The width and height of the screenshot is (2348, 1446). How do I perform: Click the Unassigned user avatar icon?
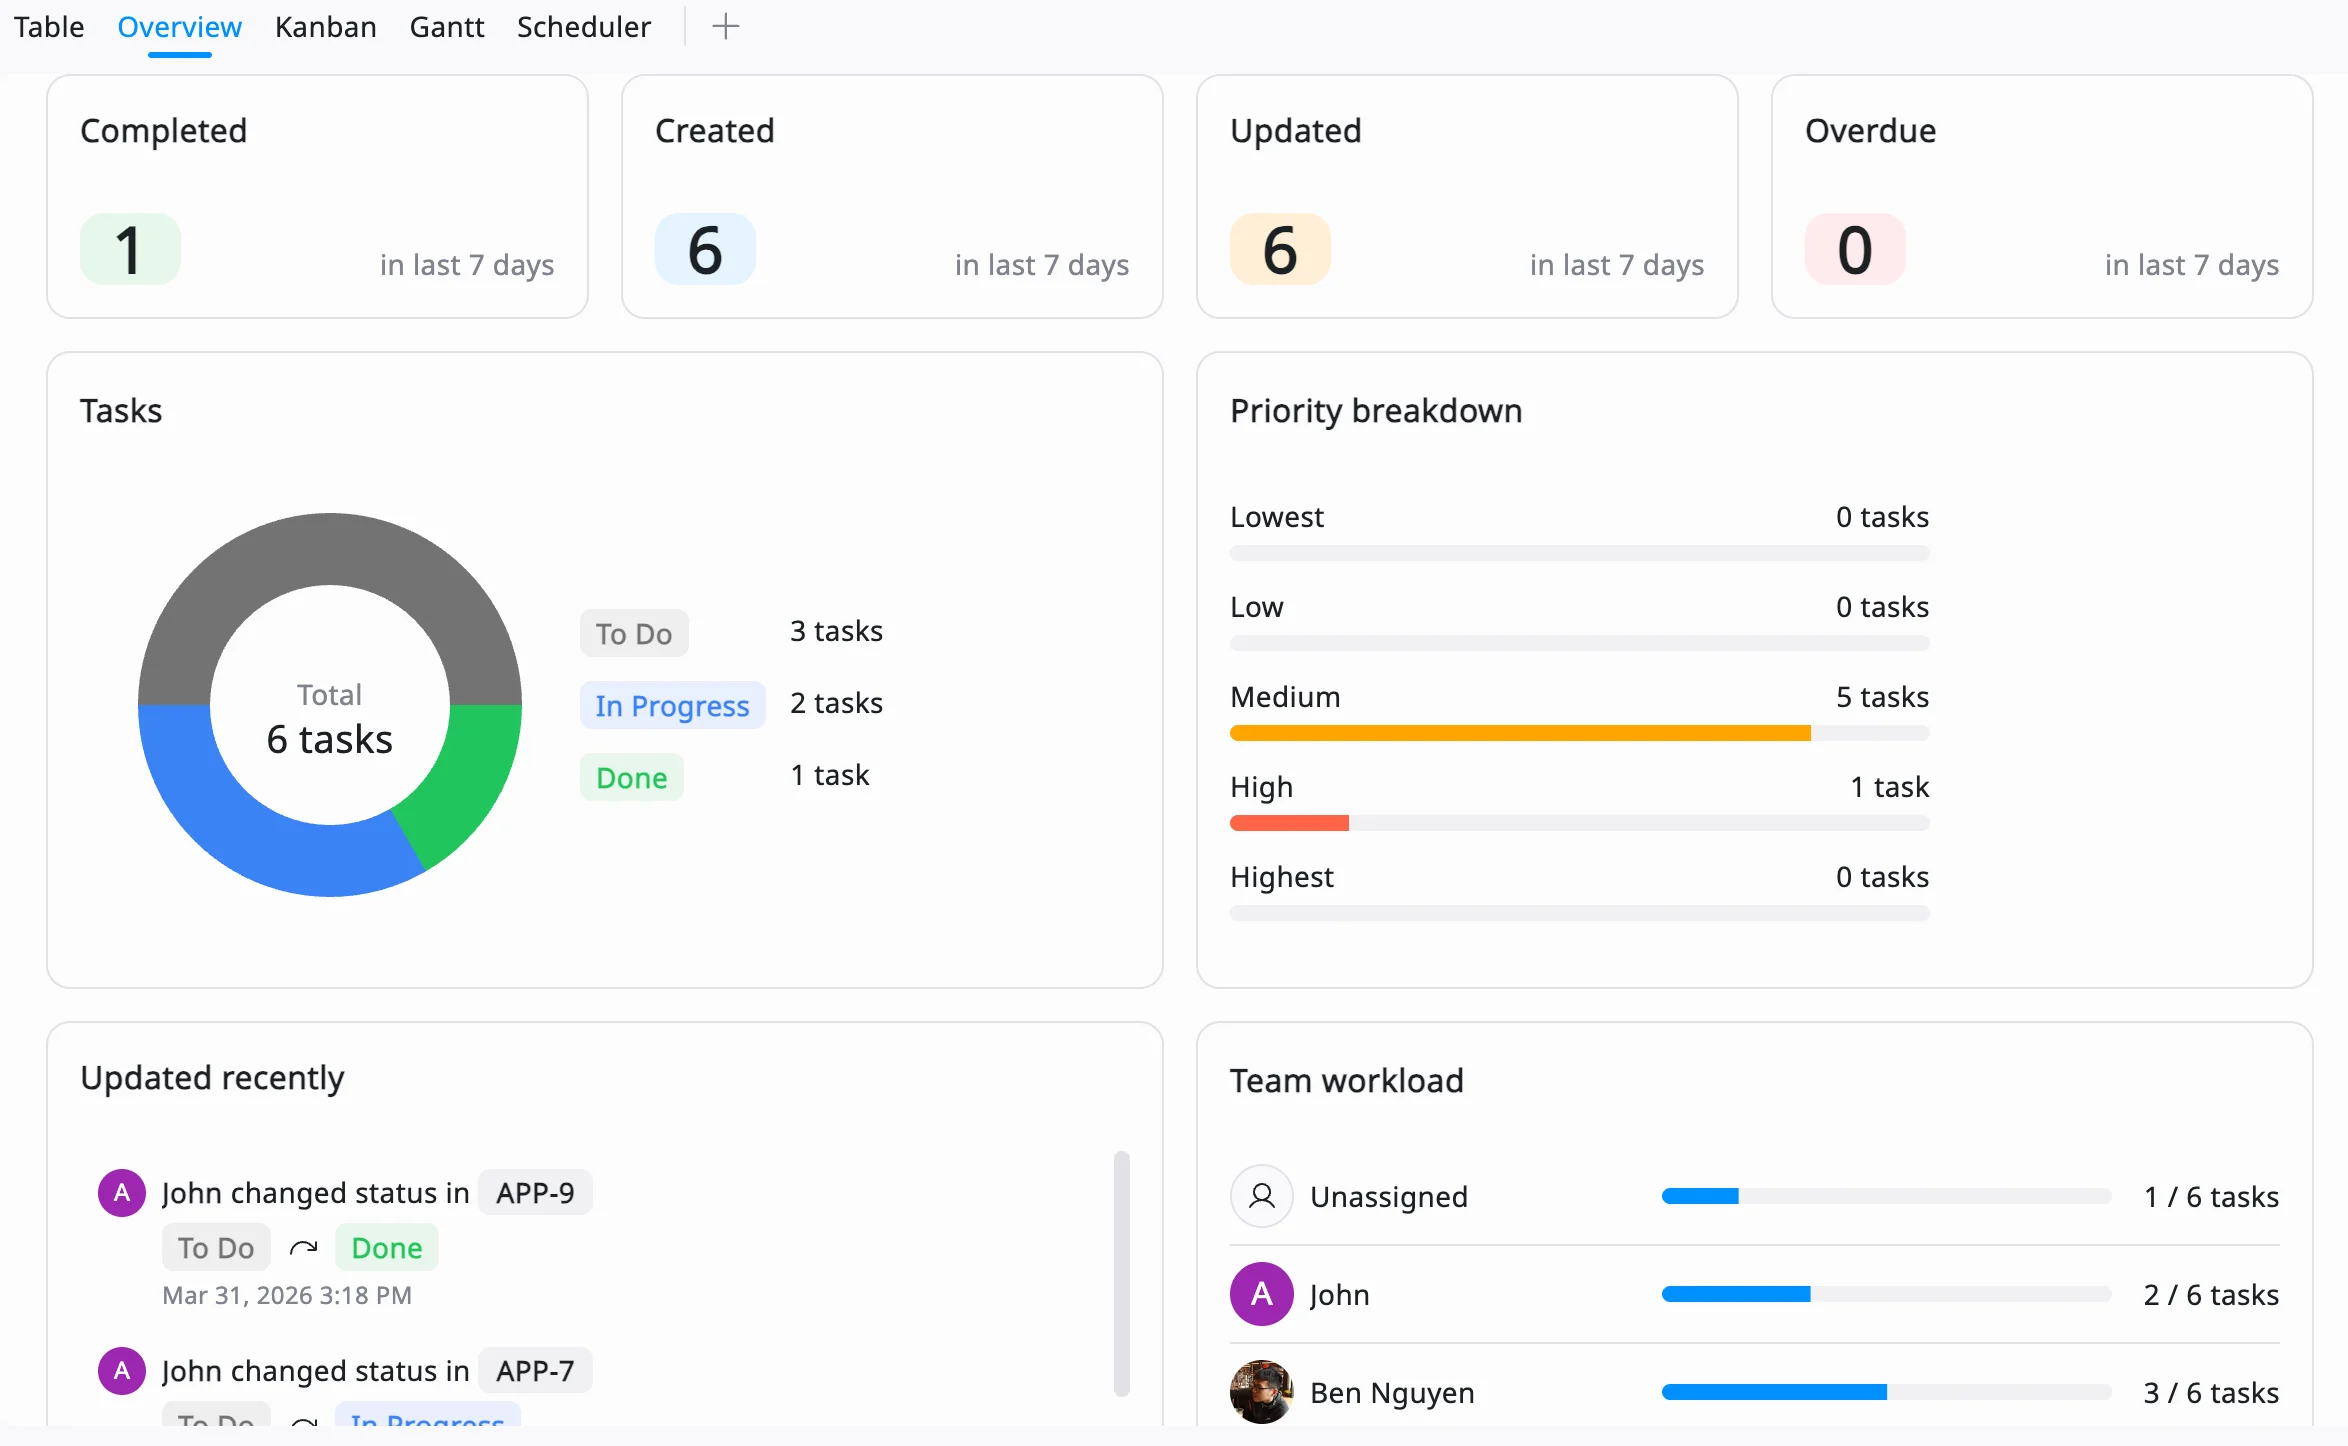(1261, 1196)
